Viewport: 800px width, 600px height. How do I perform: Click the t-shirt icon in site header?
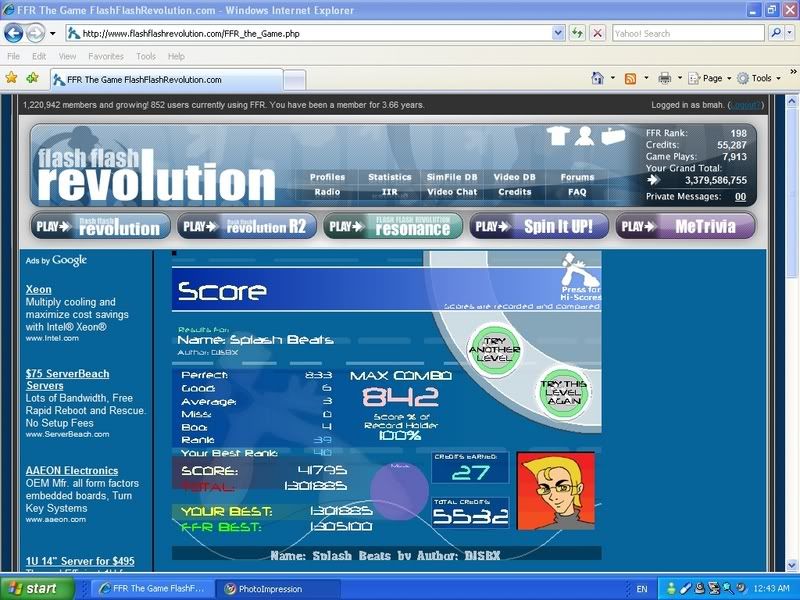pos(558,135)
